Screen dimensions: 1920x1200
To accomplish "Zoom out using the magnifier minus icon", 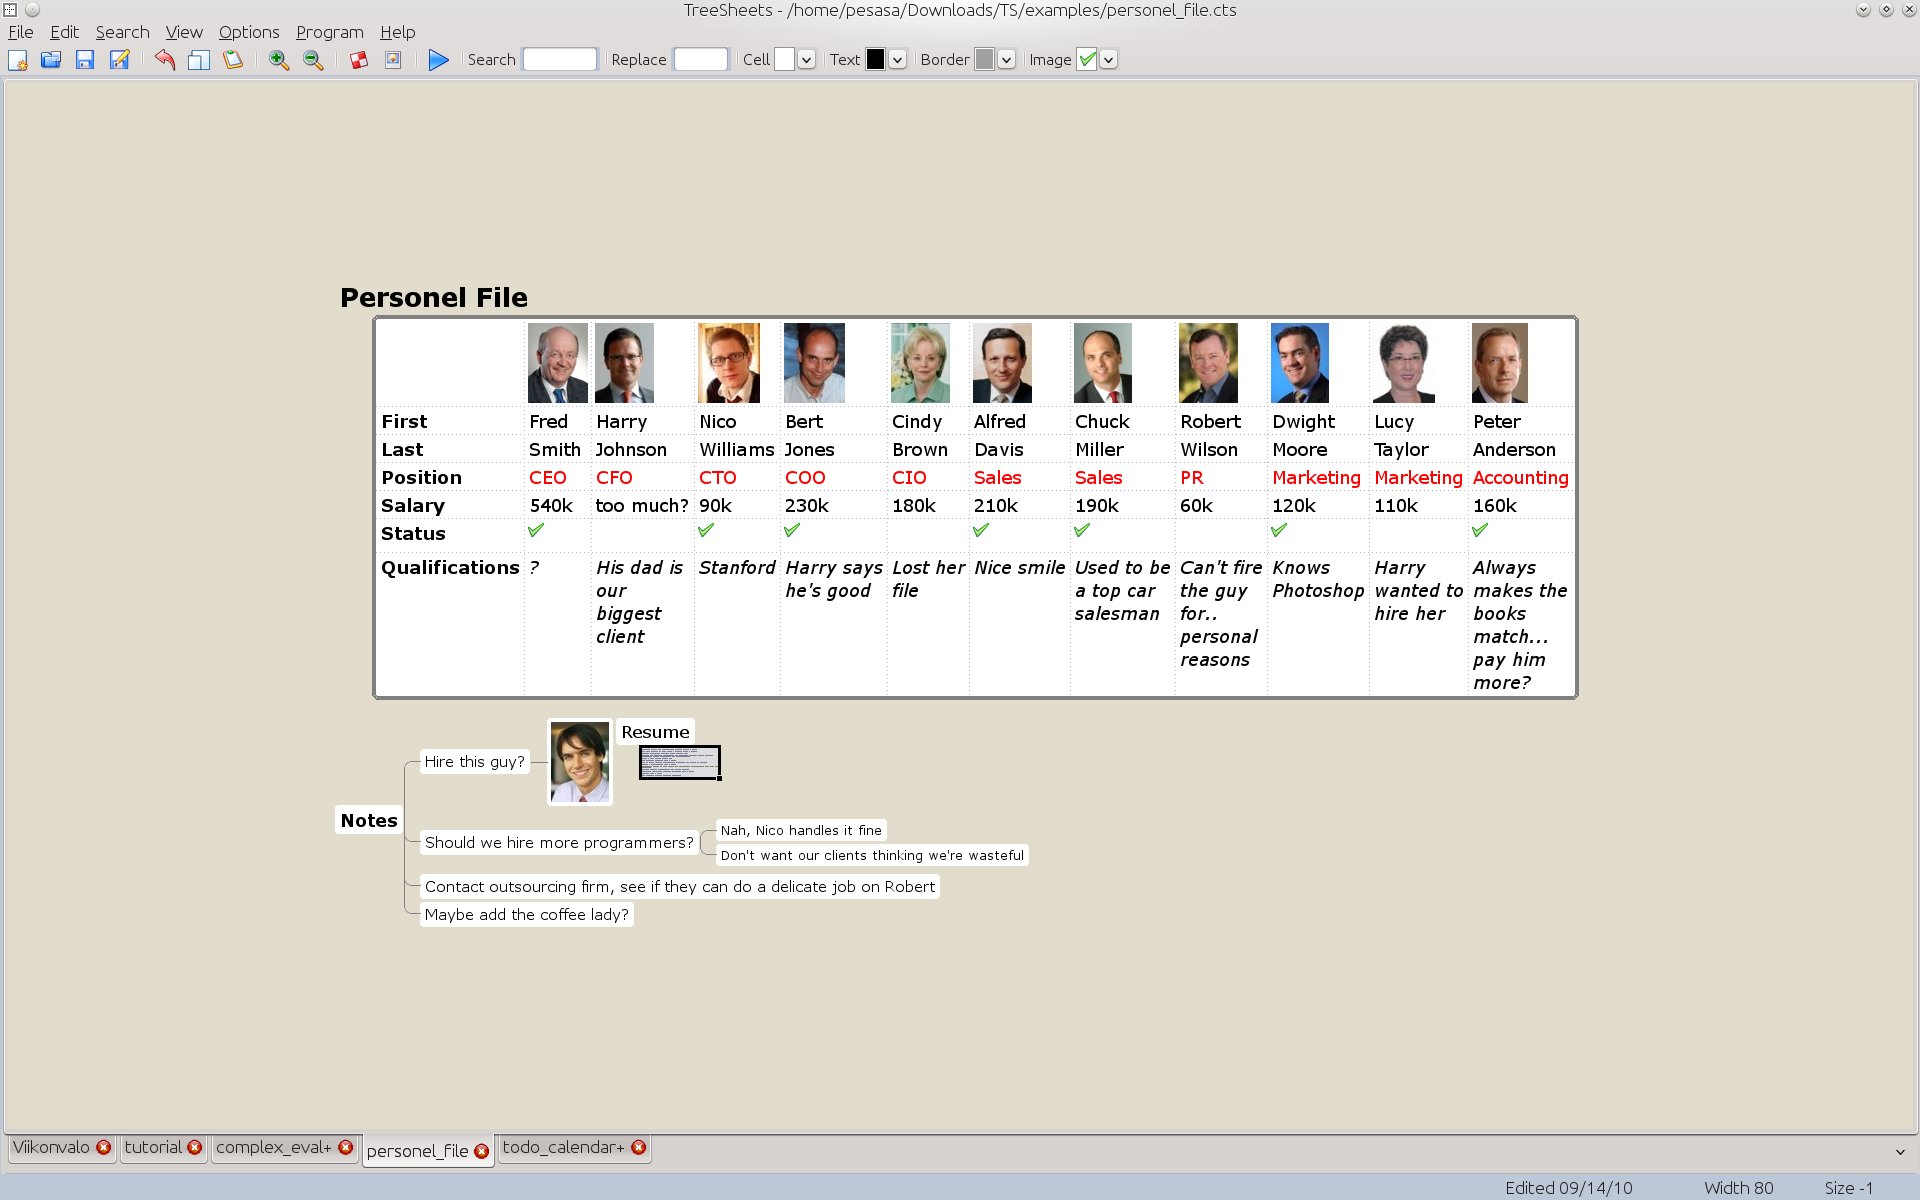I will tap(313, 60).
